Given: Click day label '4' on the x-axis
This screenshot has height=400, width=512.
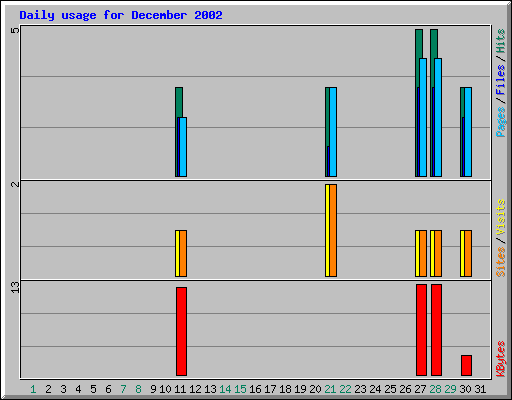Looking at the screenshot, I should tap(78, 389).
